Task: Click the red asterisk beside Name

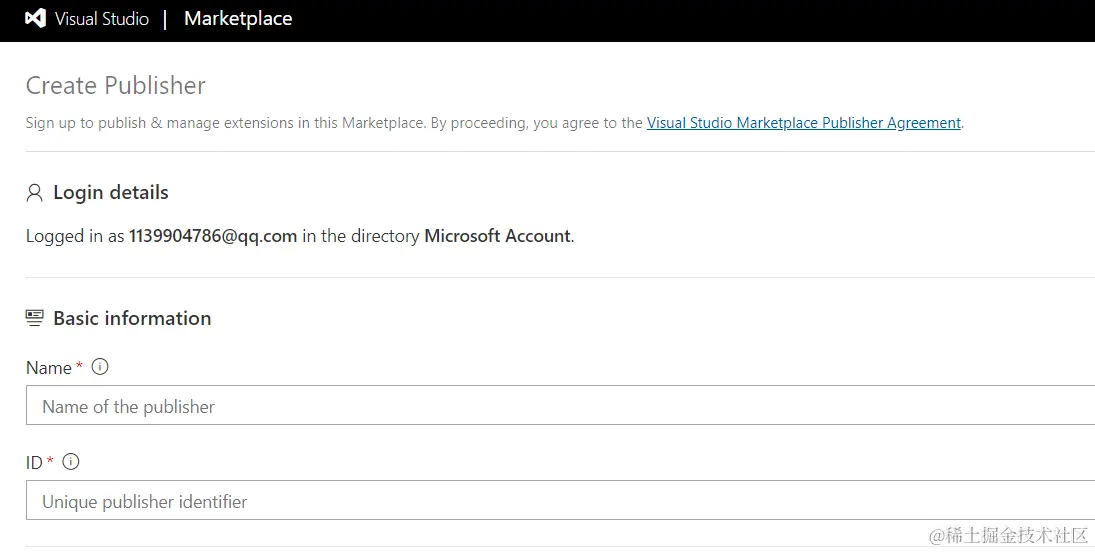Action: tap(80, 366)
